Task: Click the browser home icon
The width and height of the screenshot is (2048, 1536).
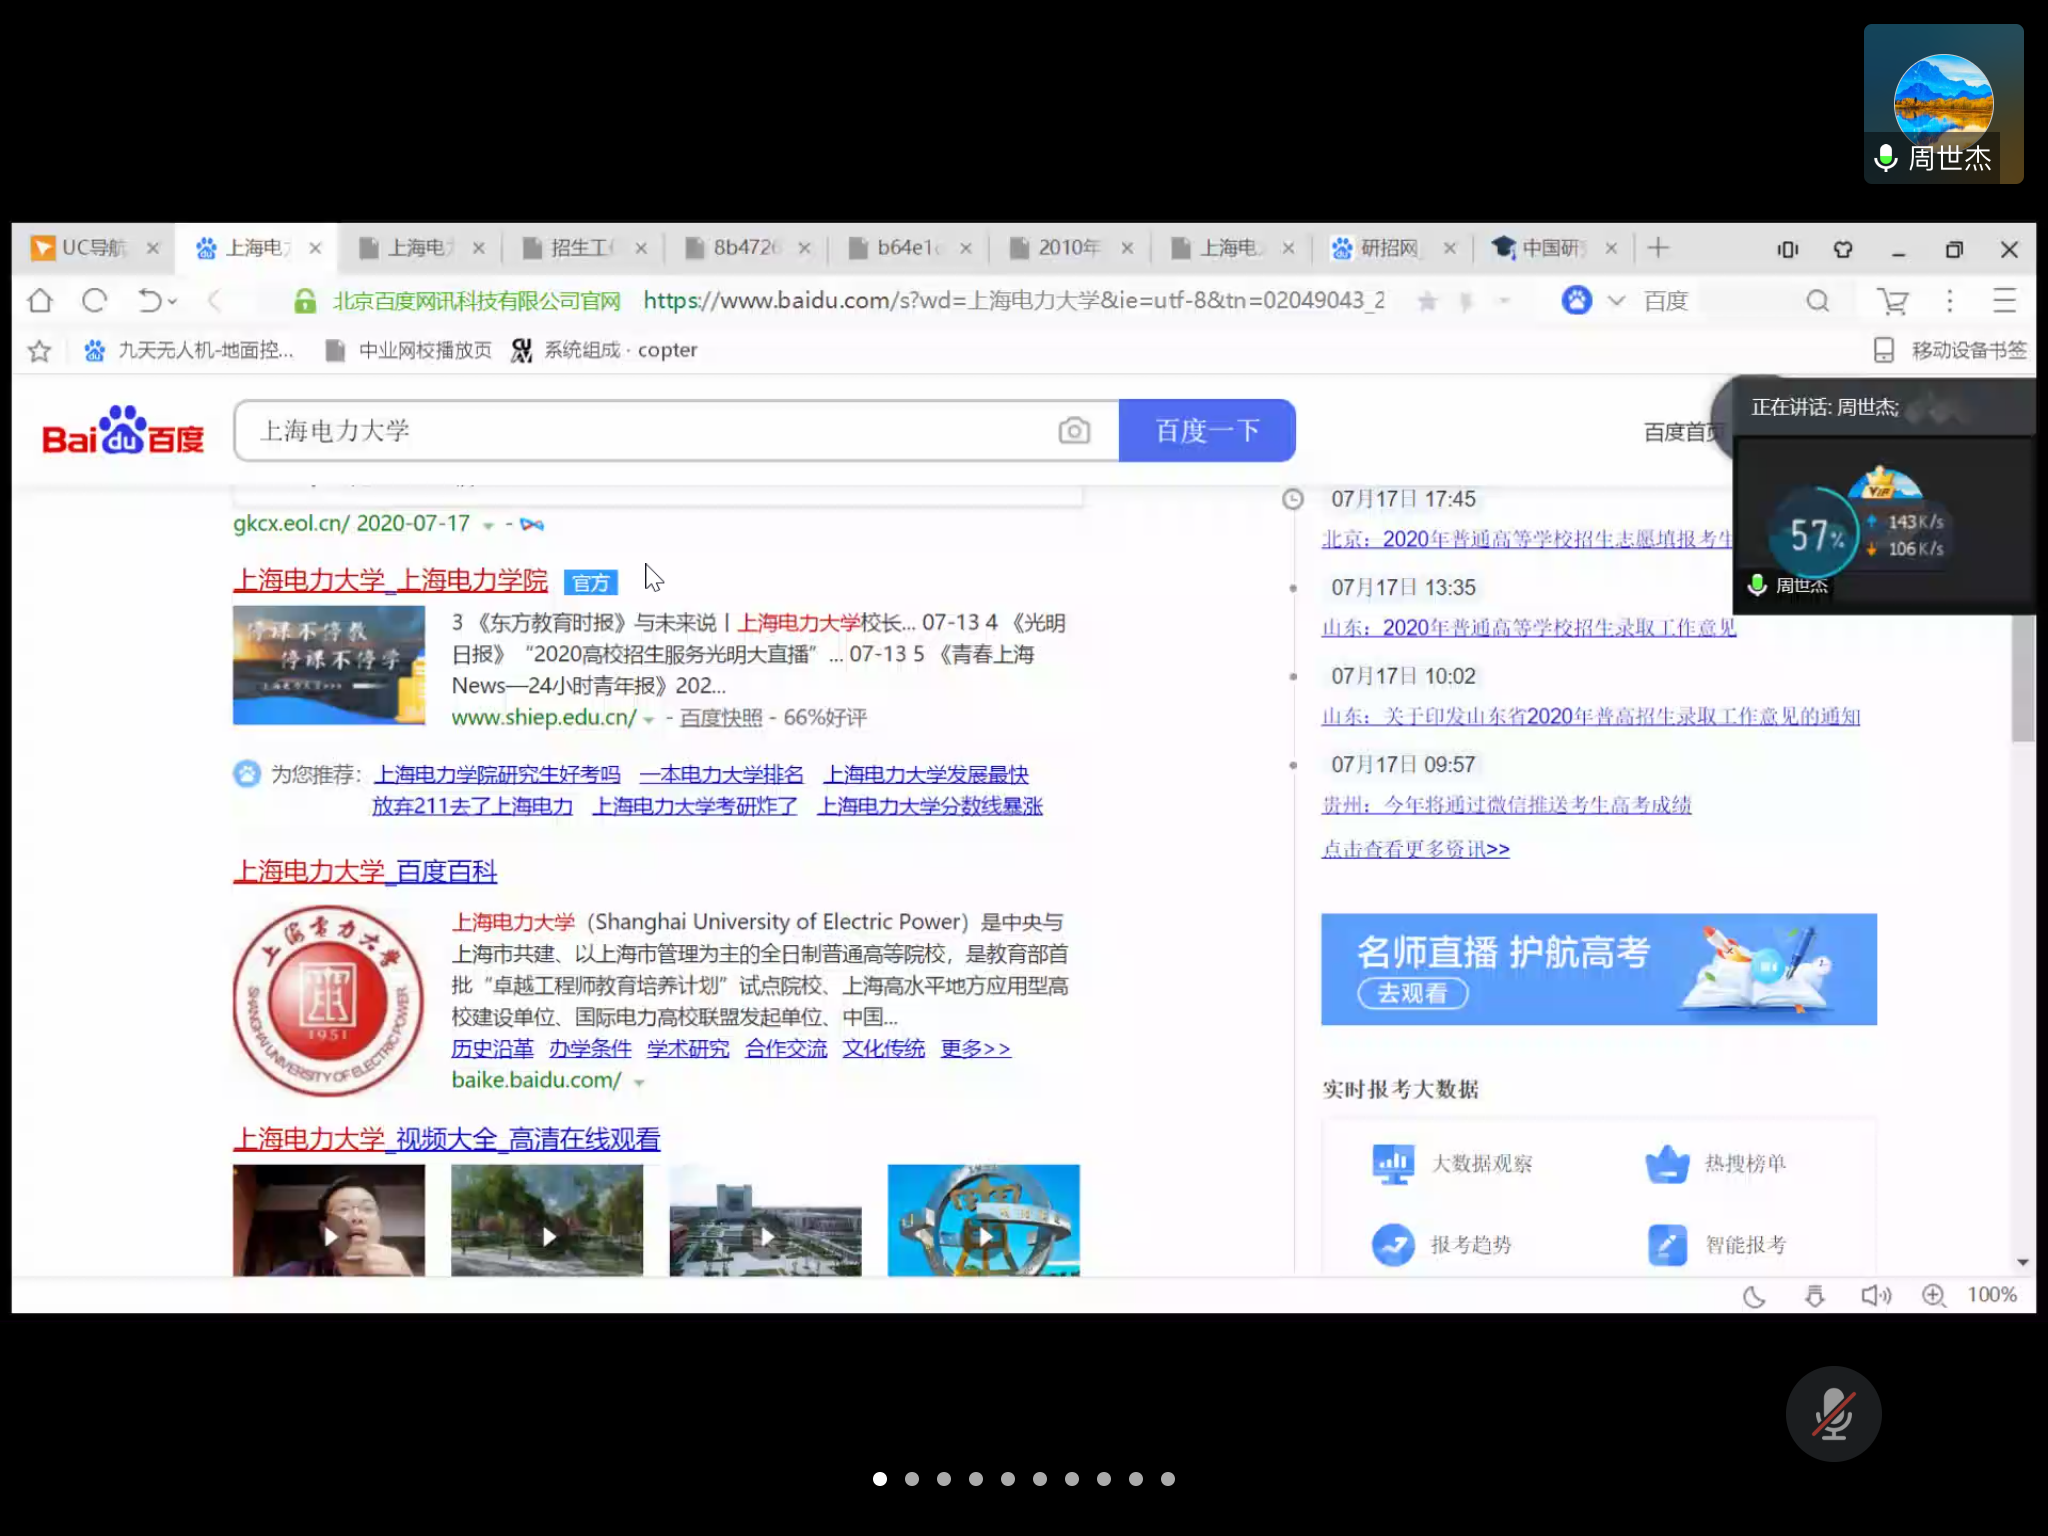Action: (x=40, y=300)
